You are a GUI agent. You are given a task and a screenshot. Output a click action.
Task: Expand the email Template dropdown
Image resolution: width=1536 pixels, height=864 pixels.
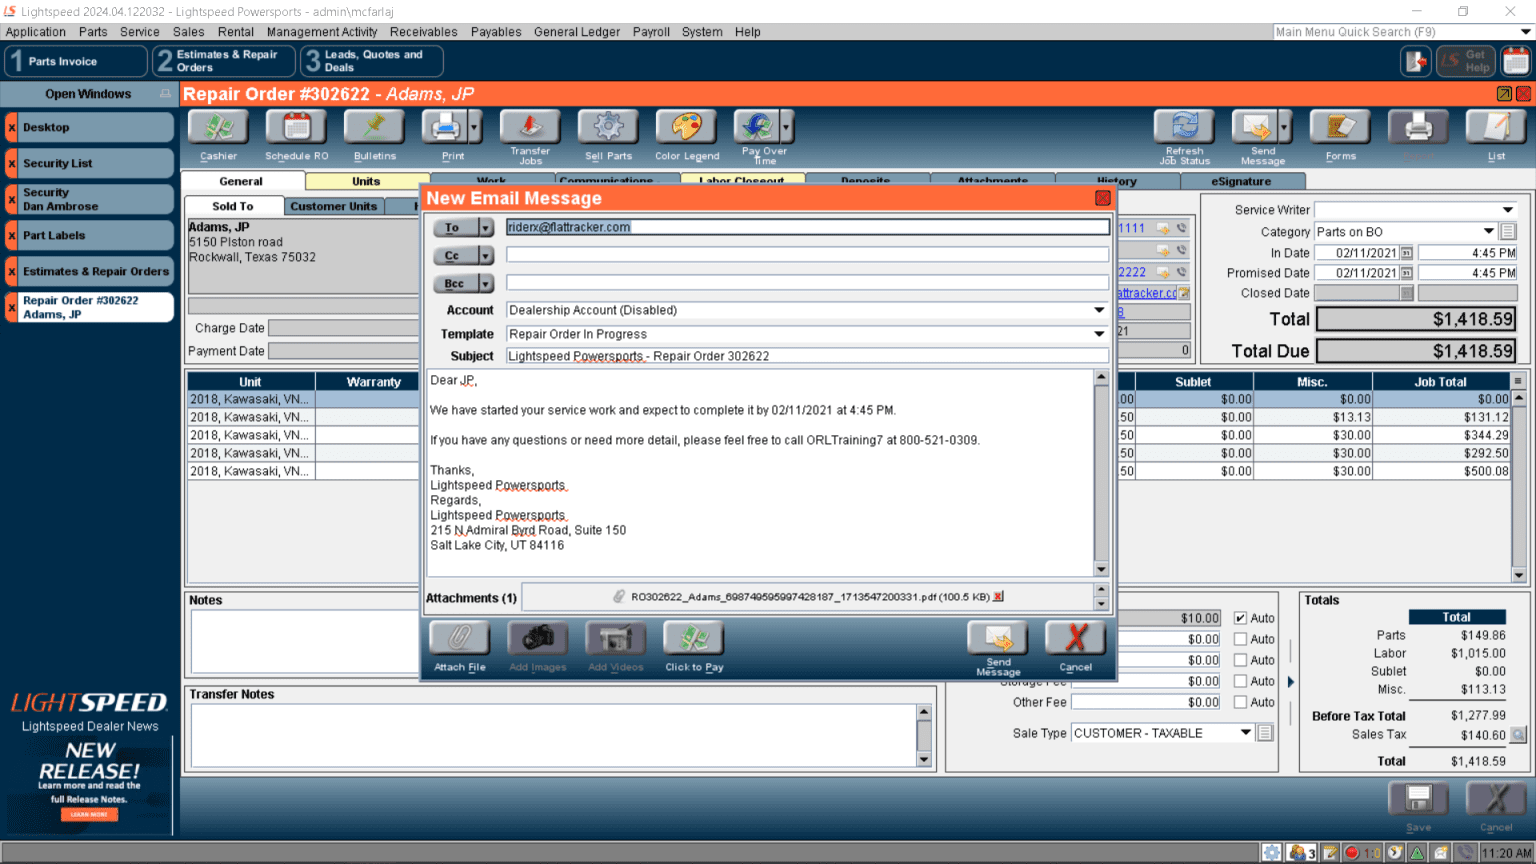(1099, 334)
